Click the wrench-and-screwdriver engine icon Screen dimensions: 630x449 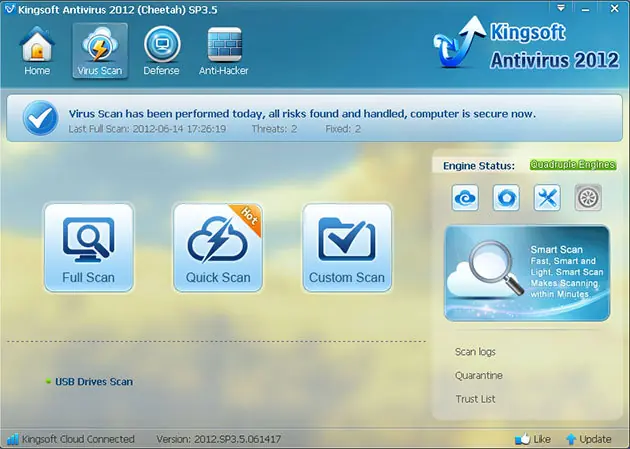pyautogui.click(x=547, y=198)
